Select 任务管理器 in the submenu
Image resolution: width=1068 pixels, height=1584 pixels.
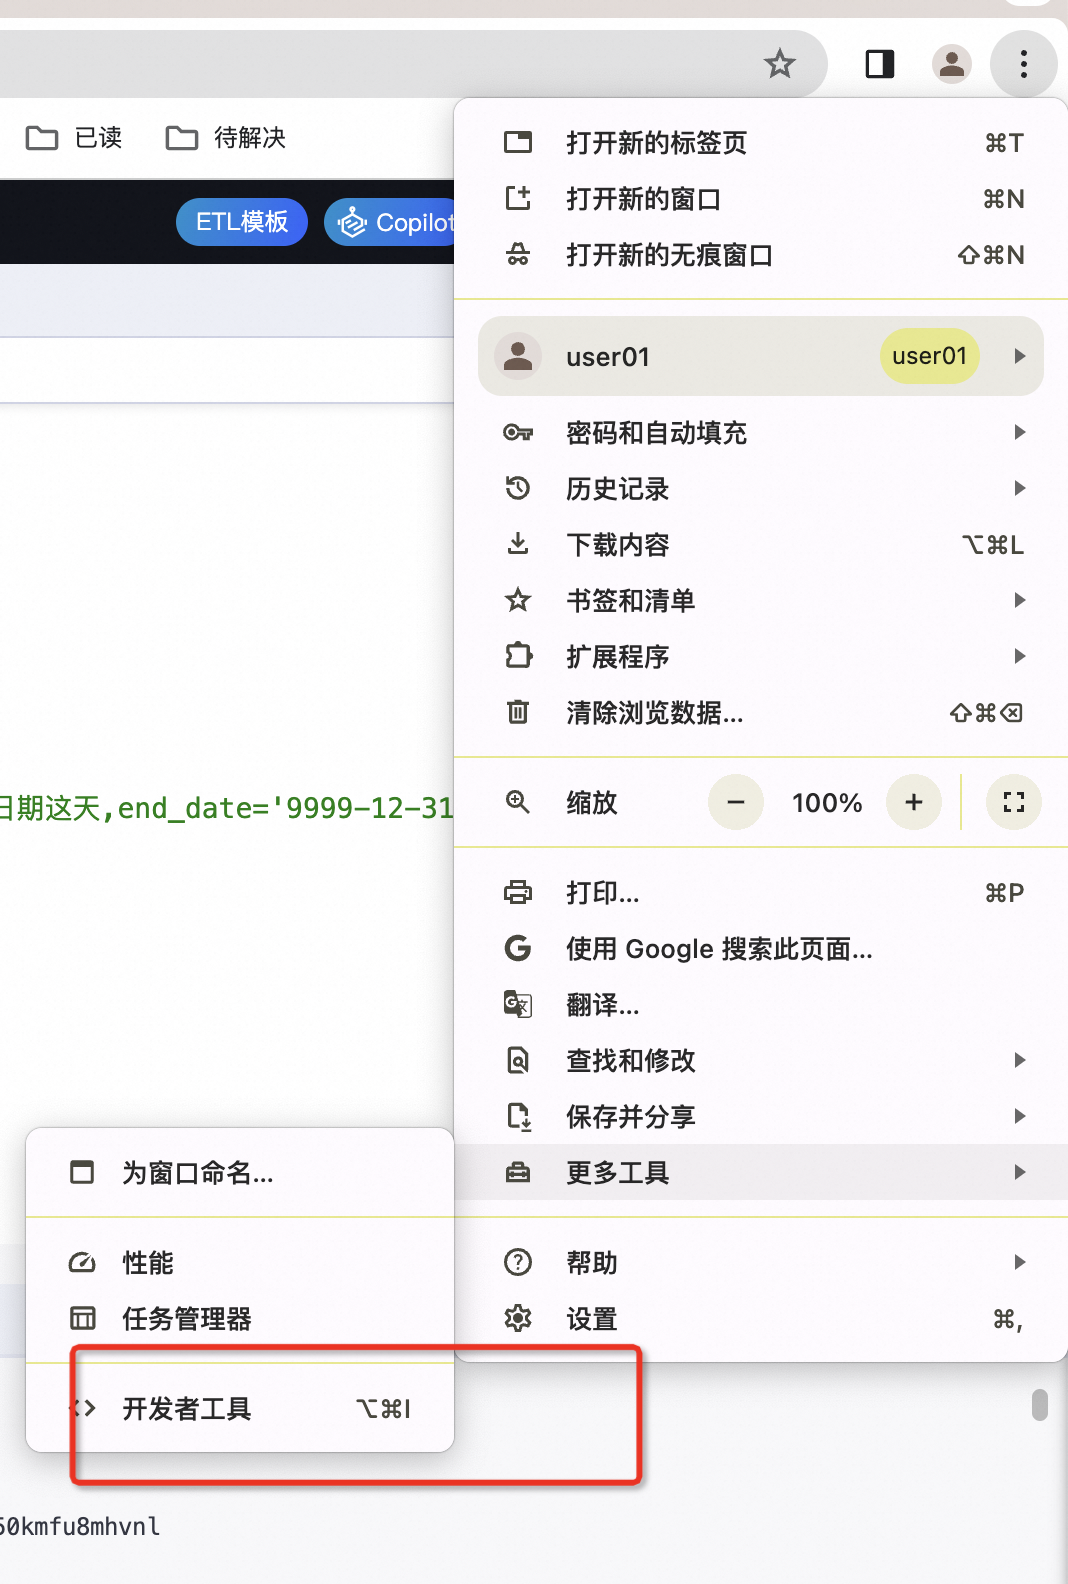240,1318
